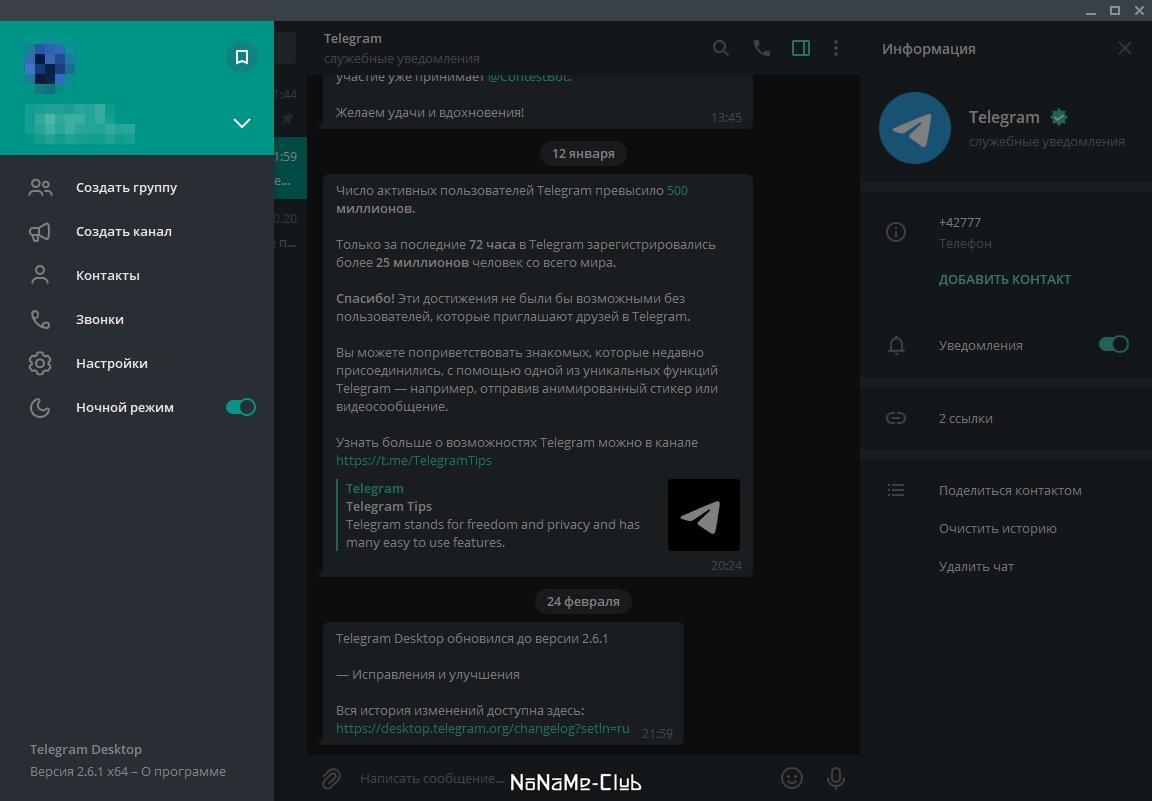1152x801 pixels.
Task: Select Создать группу menu item
Action: [137, 187]
